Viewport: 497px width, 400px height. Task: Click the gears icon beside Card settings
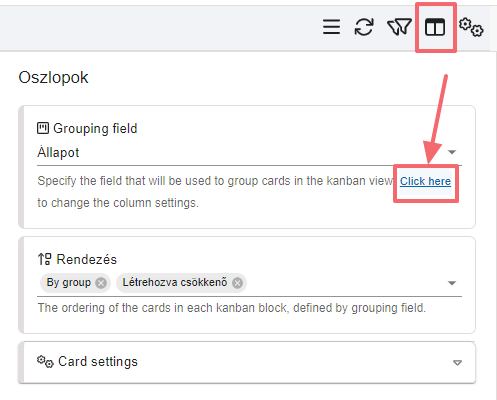45,361
